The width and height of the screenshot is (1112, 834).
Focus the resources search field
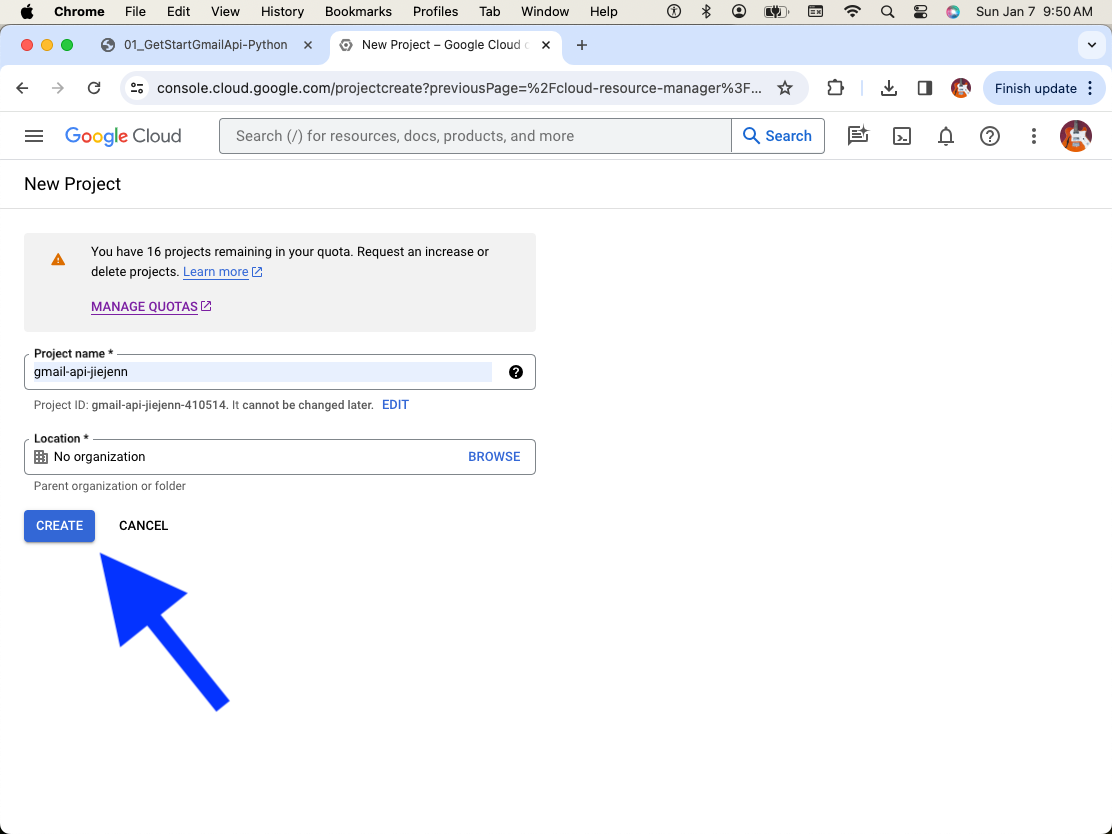(475, 135)
